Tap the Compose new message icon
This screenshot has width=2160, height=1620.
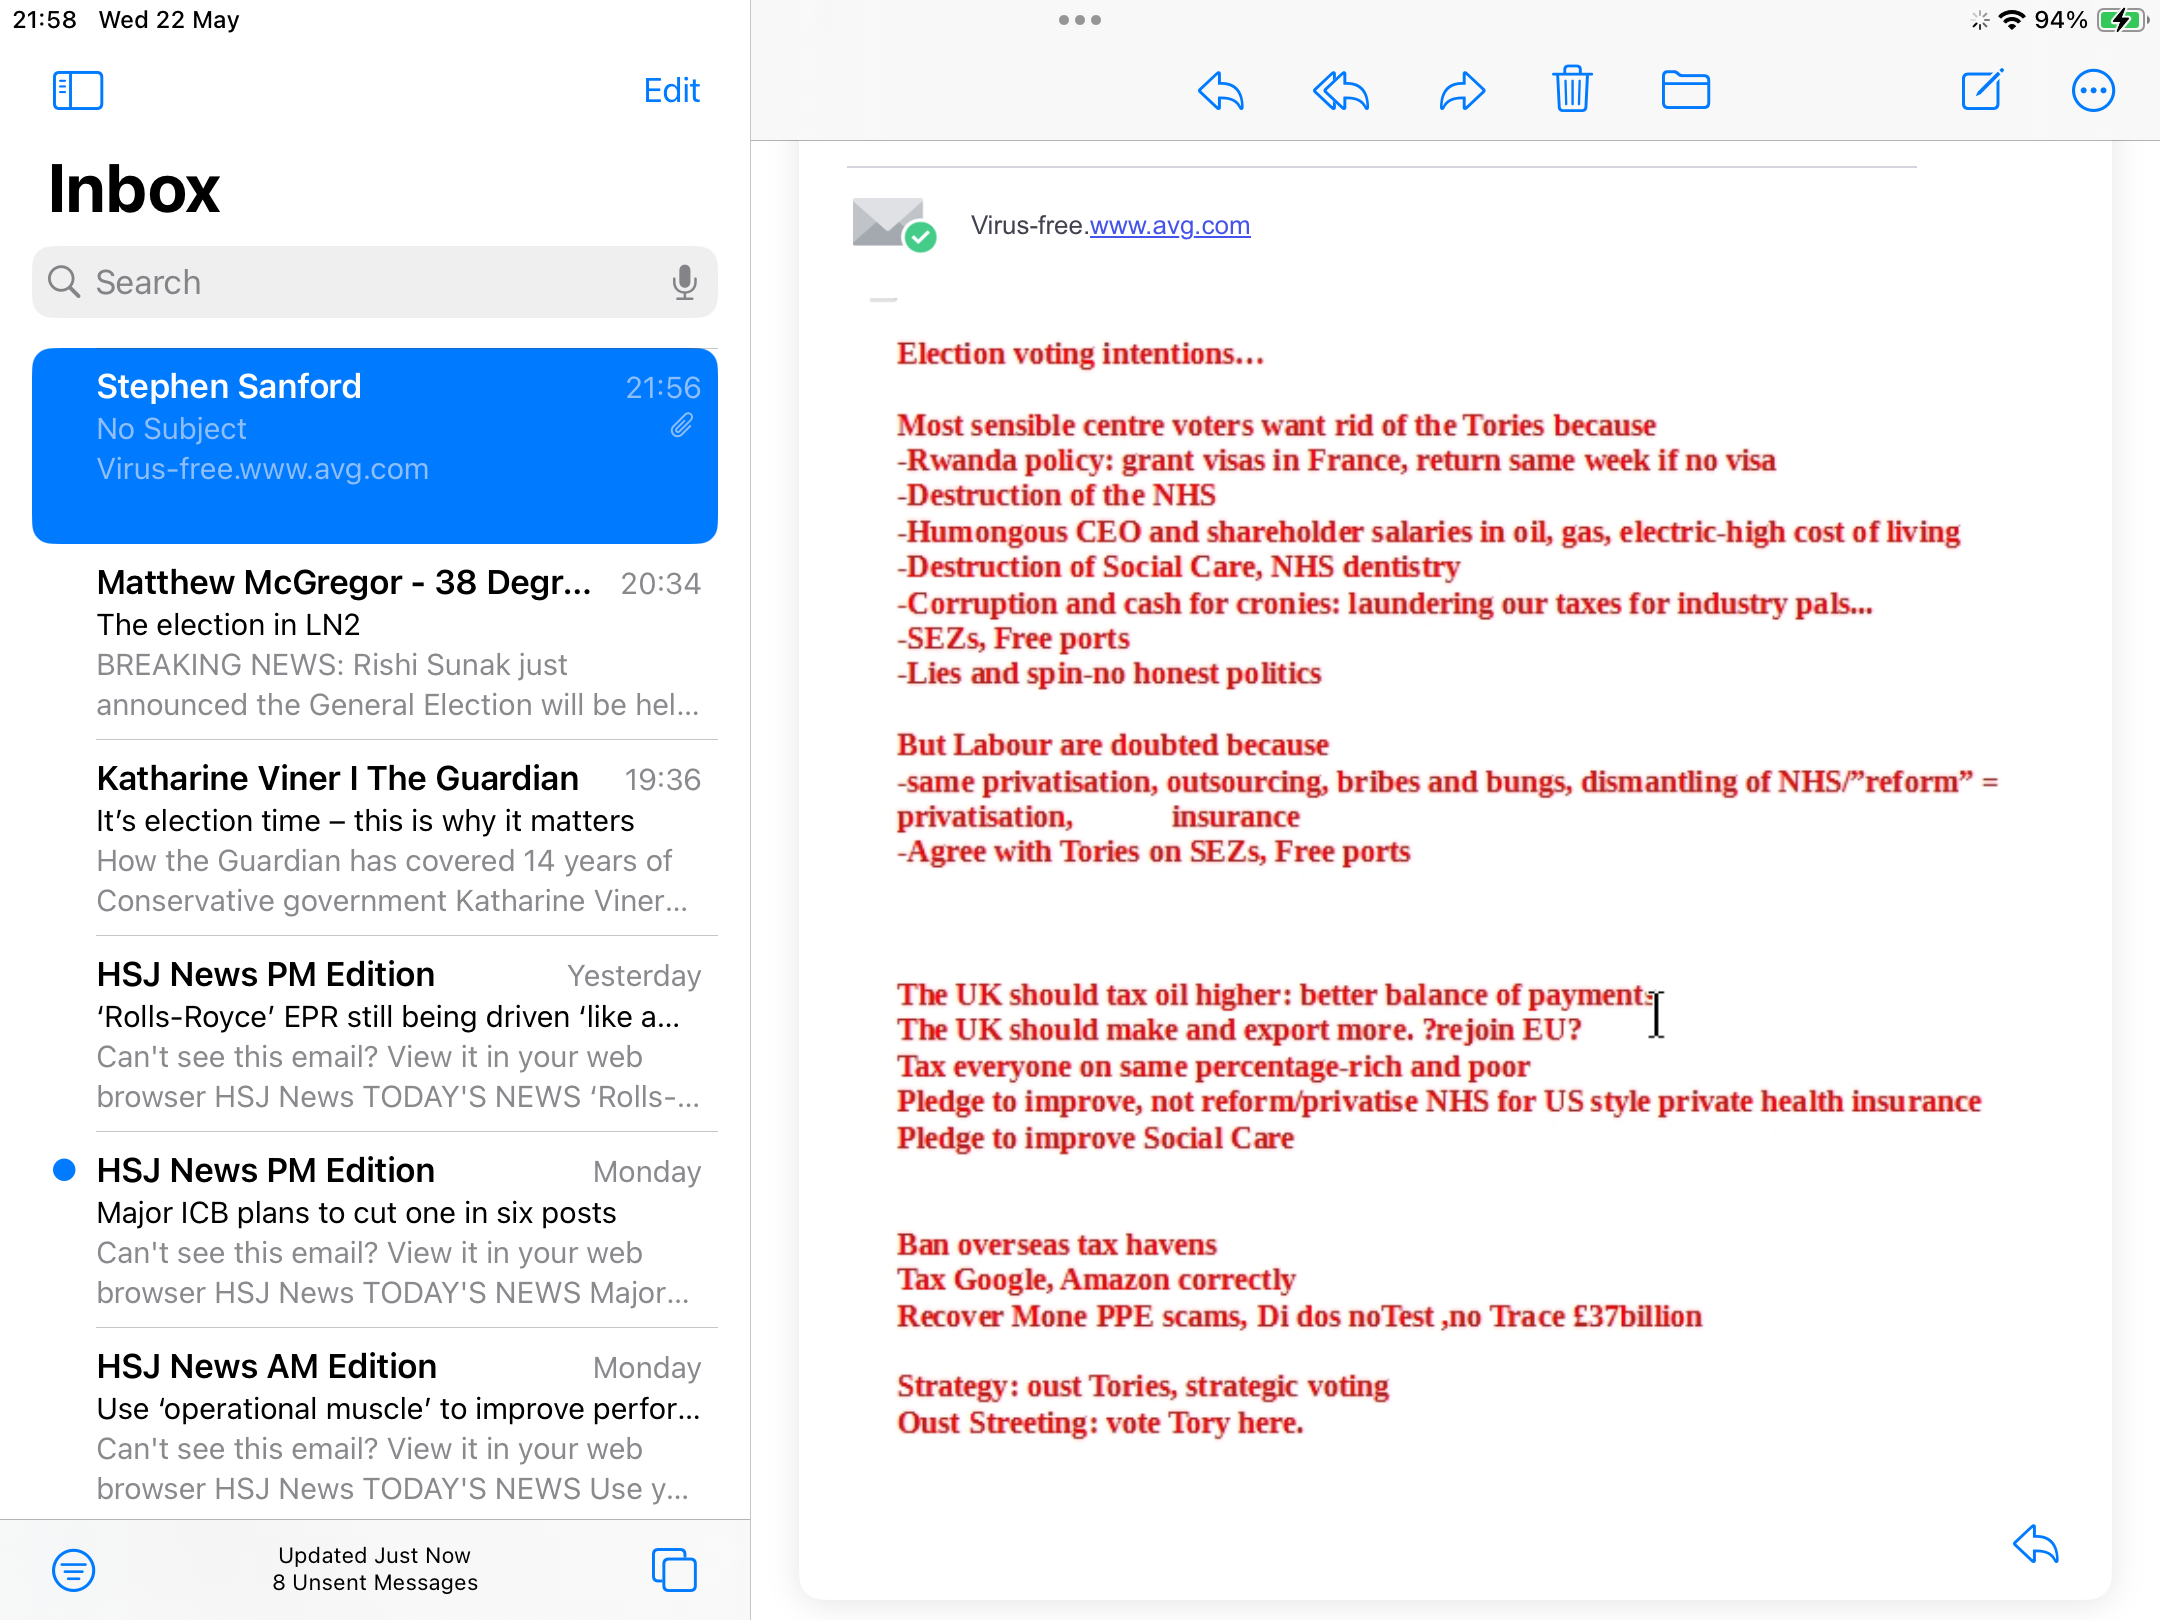[1981, 90]
